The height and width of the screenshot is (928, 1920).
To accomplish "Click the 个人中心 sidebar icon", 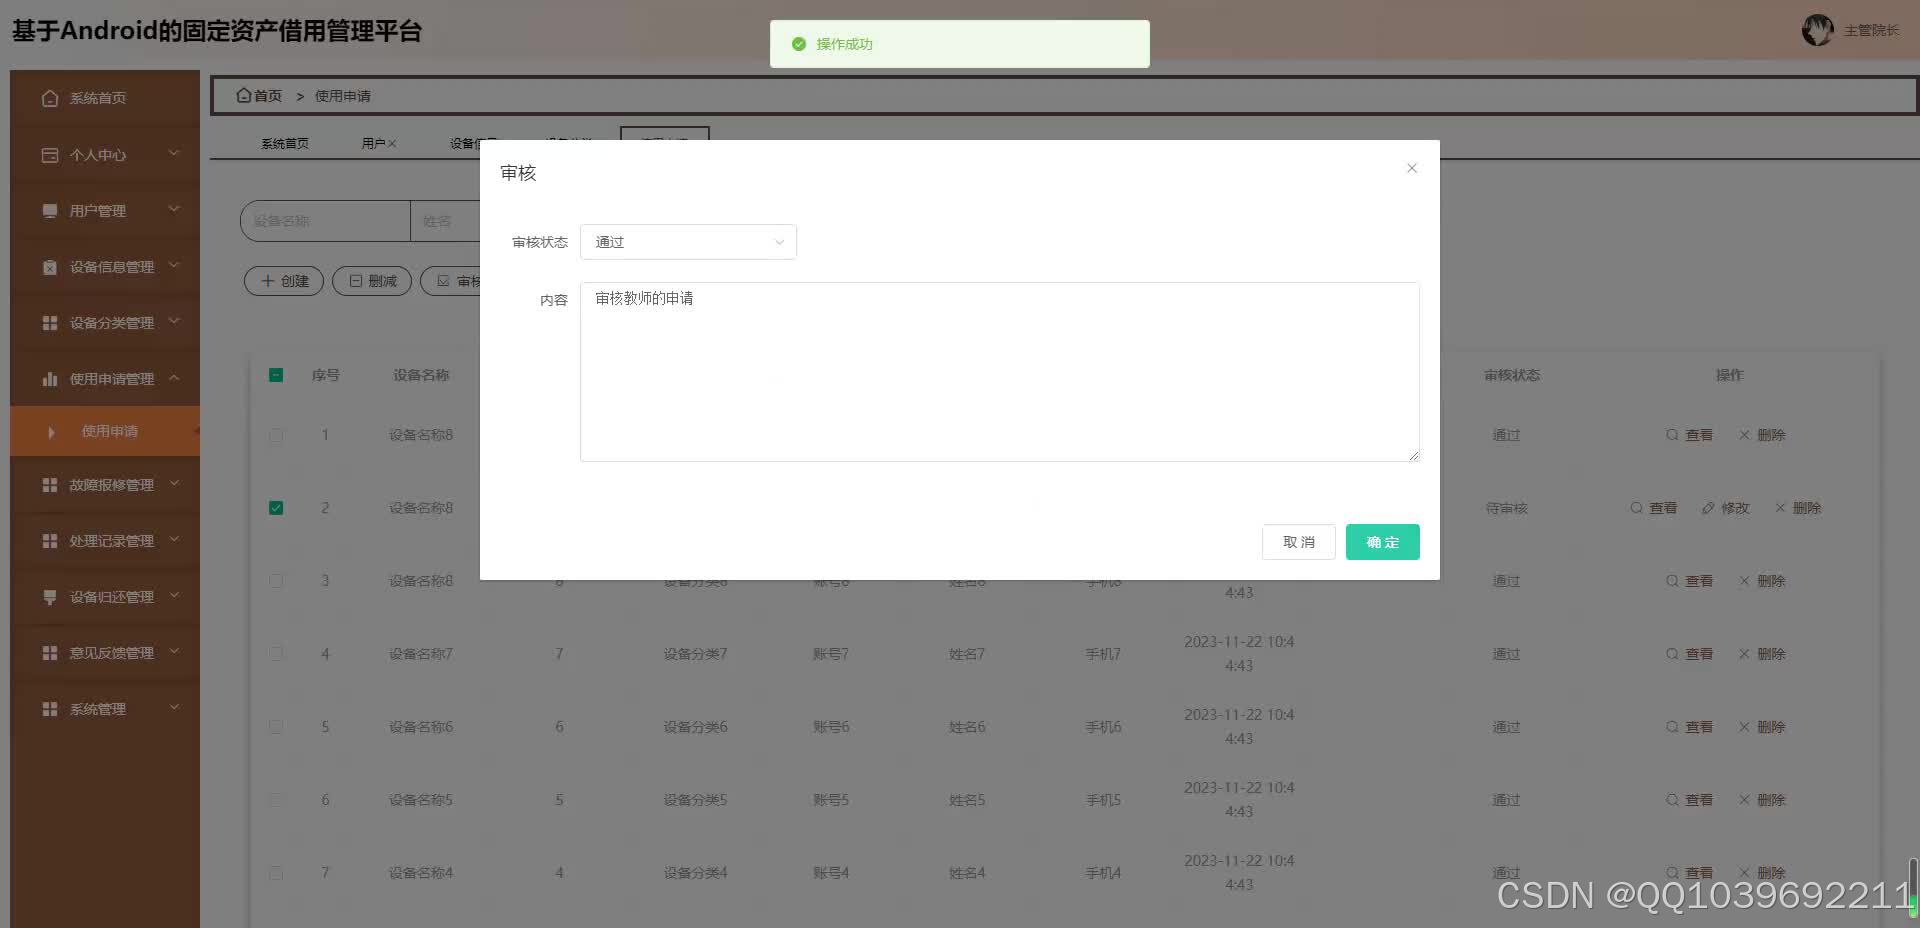I will click(50, 155).
